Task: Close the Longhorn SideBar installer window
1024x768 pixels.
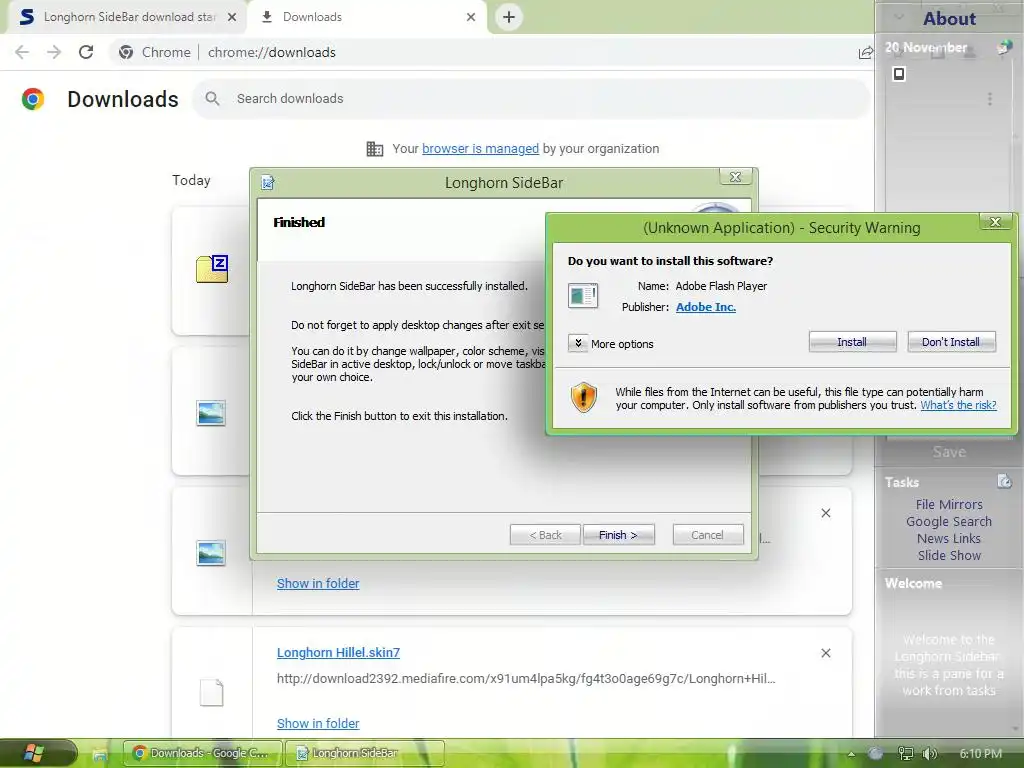Action: click(735, 177)
